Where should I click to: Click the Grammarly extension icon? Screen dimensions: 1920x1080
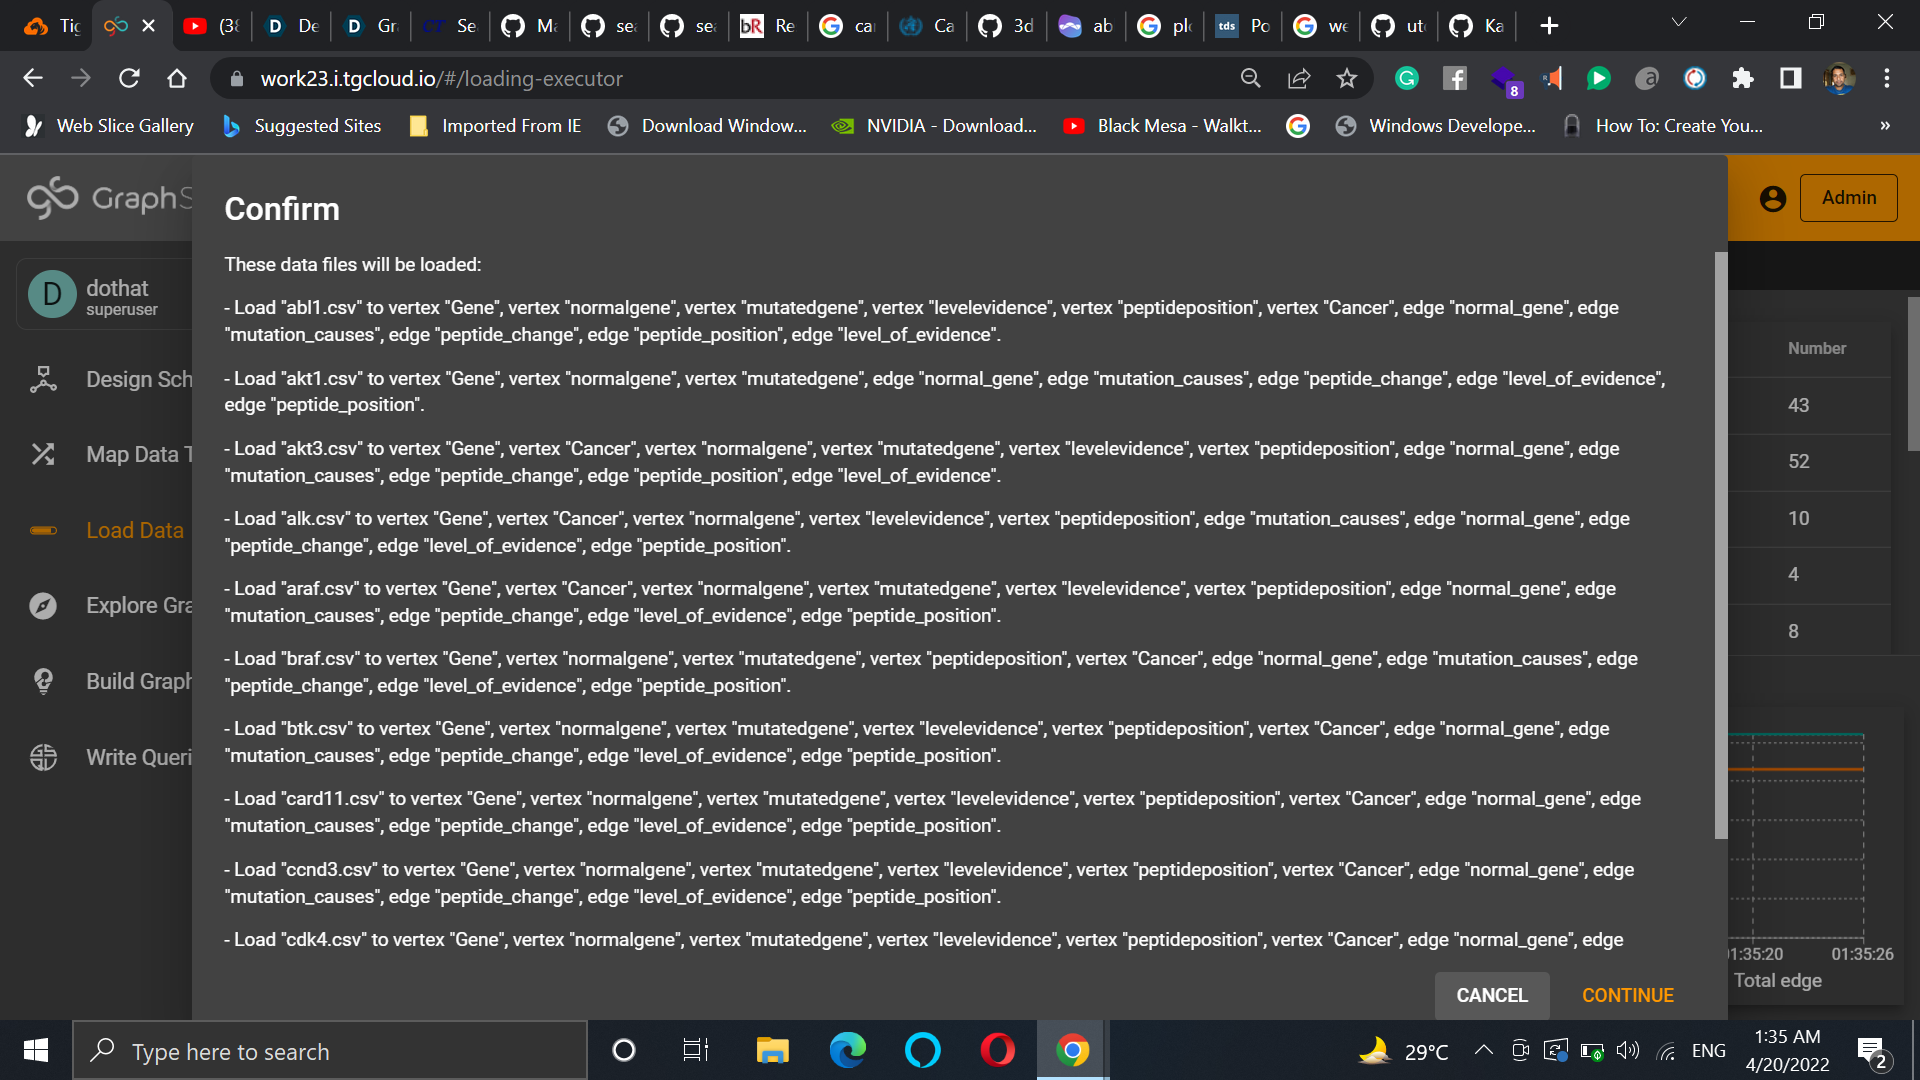(x=1407, y=79)
